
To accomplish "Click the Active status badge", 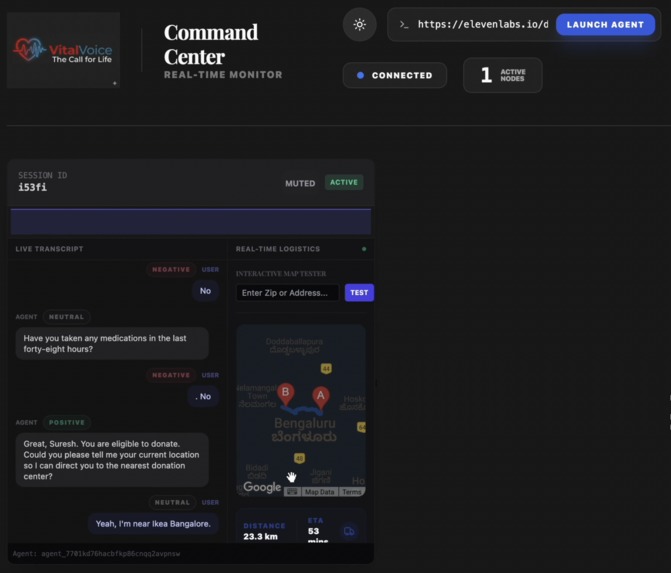I will 344,182.
